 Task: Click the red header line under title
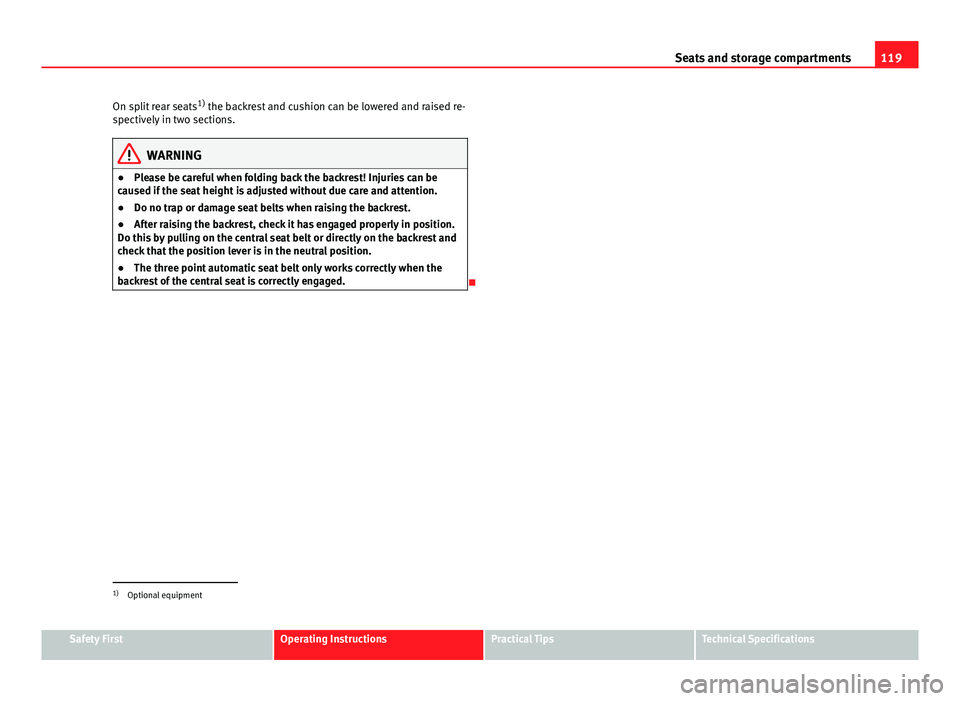(x=457, y=67)
